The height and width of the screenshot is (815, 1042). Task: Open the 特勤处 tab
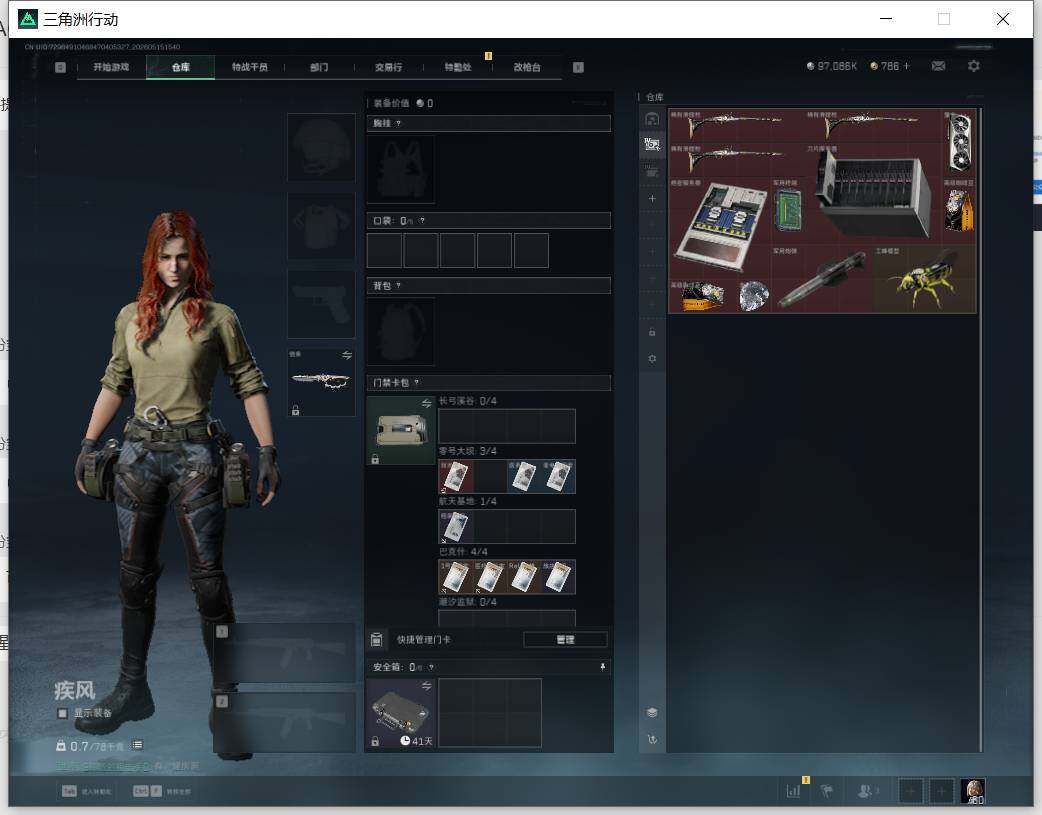[x=458, y=67]
